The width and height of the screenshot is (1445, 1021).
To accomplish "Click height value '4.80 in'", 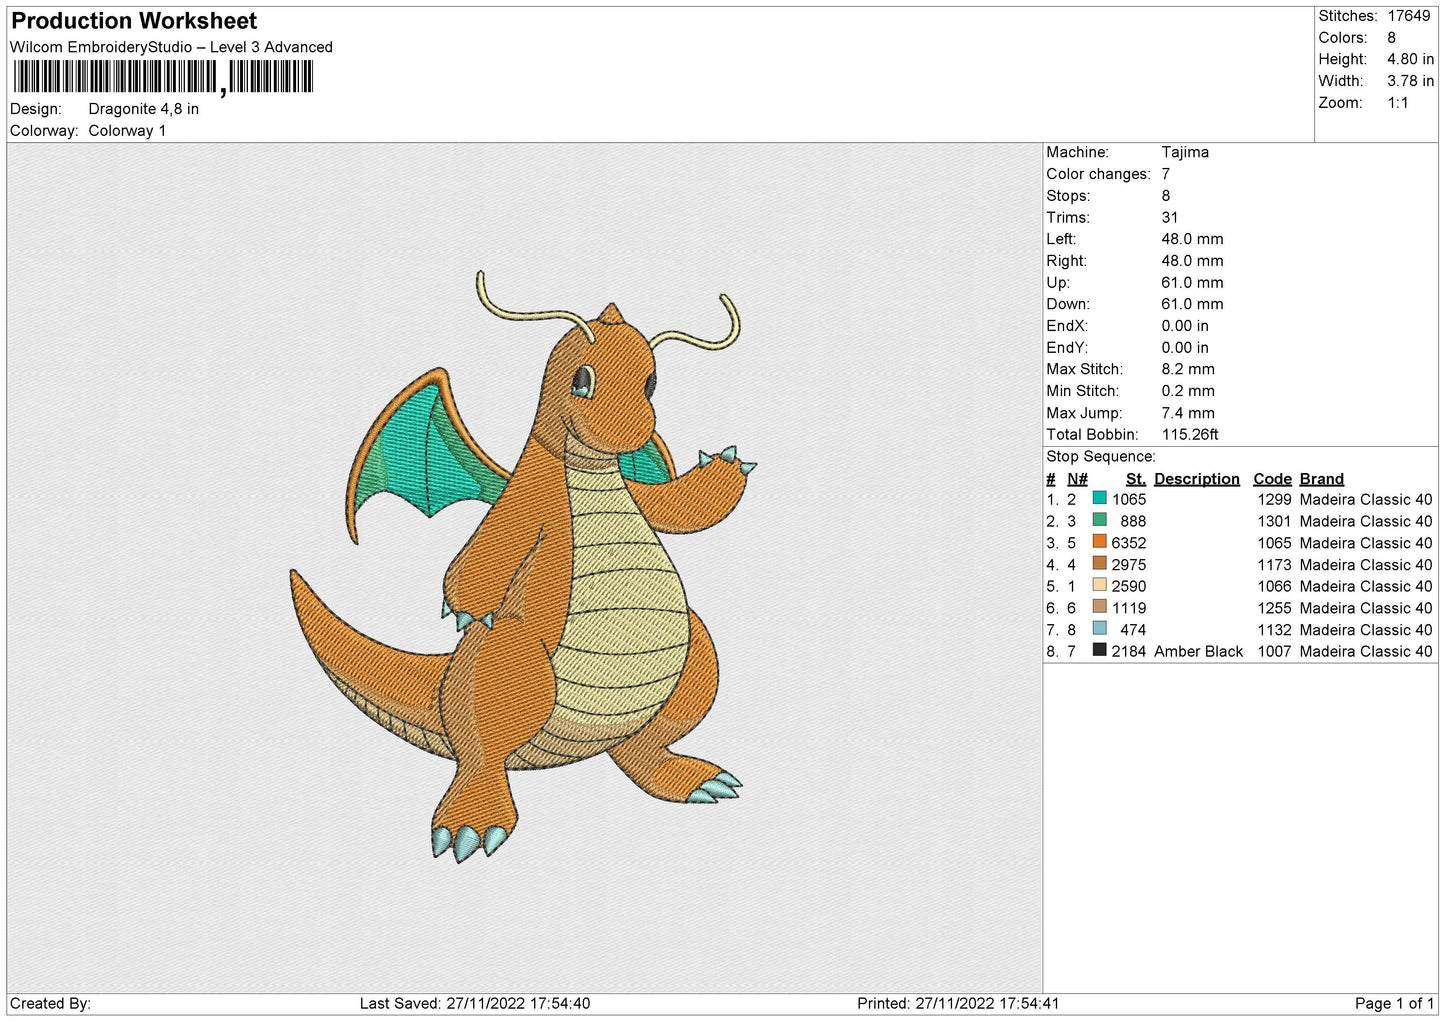I will tap(1410, 59).
